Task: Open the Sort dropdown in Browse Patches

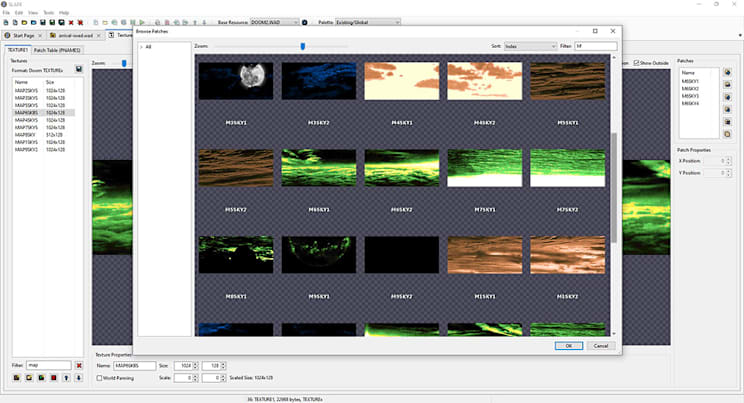Action: (530, 46)
